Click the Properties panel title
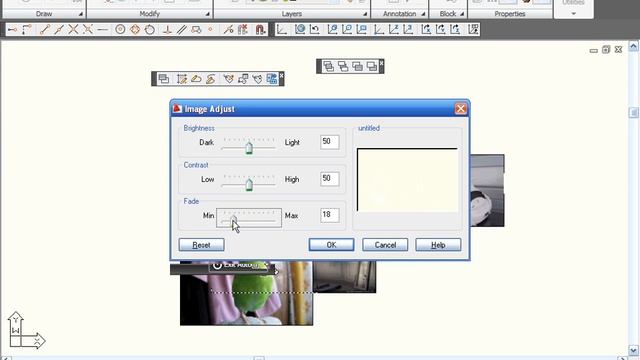Viewport: 640px width, 360px height. click(510, 14)
